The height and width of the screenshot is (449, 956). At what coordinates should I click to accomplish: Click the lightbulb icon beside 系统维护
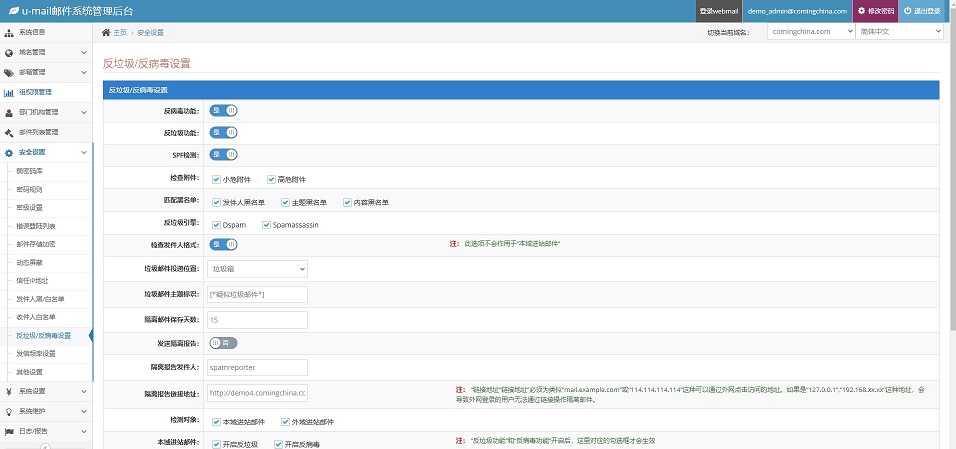click(9, 411)
